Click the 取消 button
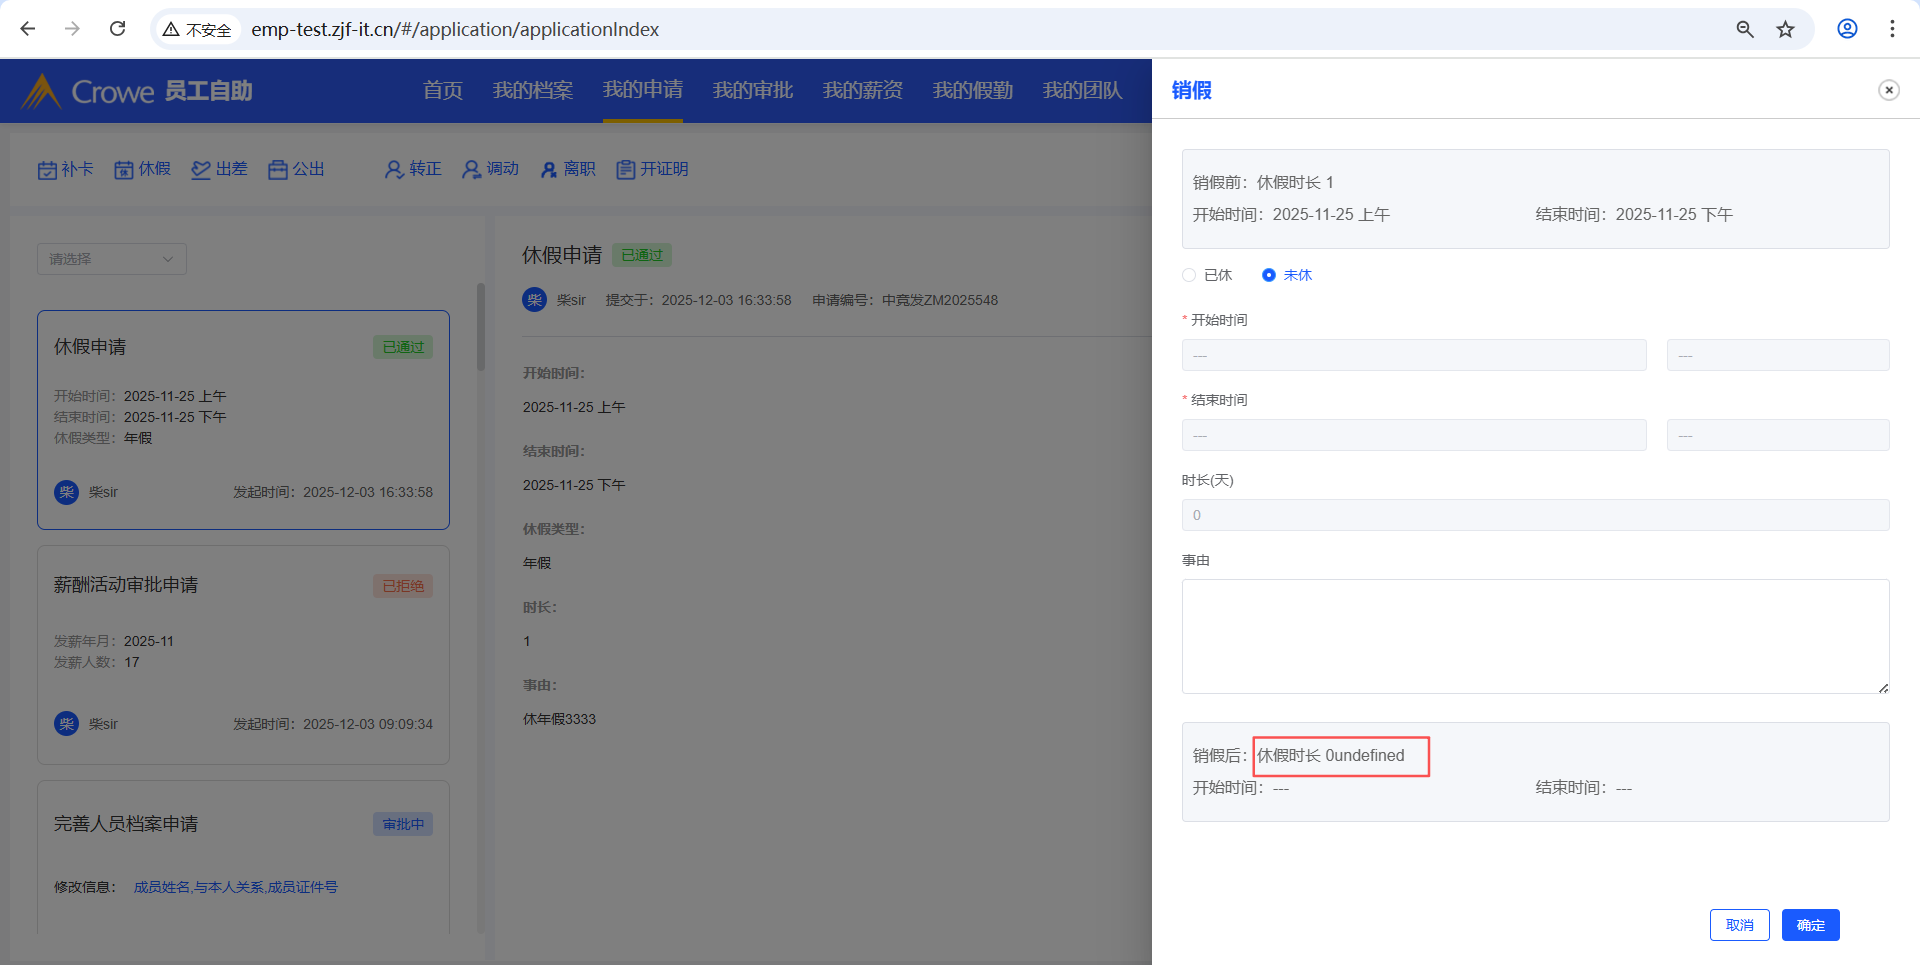1920x965 pixels. 1740,925
